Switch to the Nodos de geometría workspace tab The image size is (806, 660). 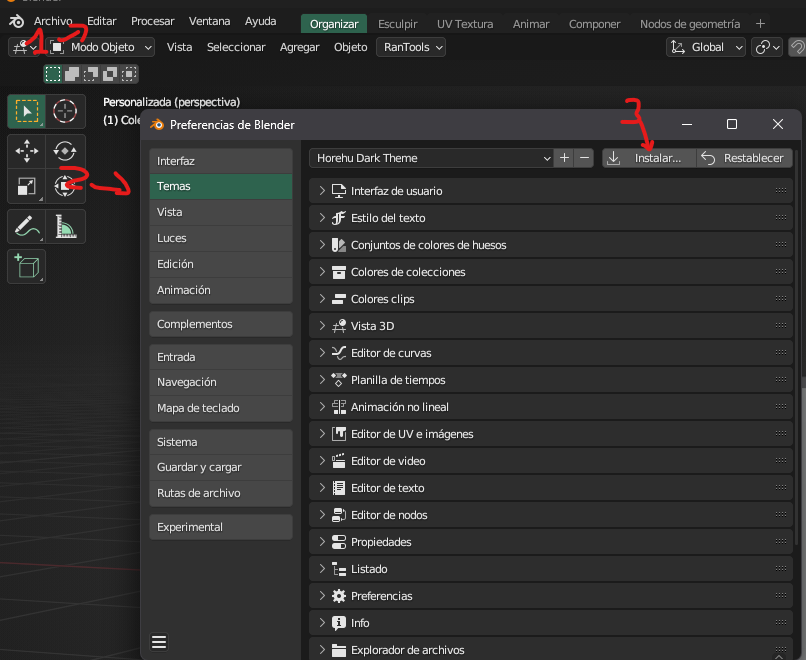pos(690,24)
